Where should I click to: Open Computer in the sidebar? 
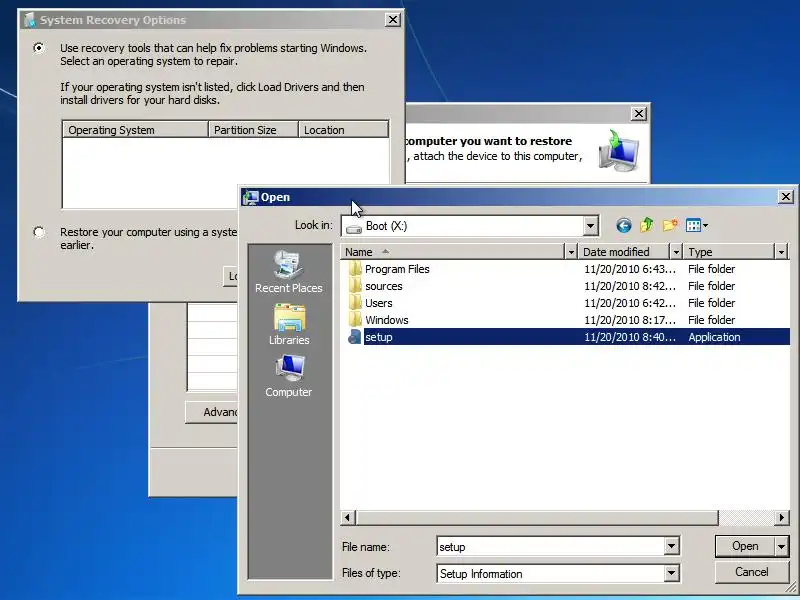pos(289,376)
